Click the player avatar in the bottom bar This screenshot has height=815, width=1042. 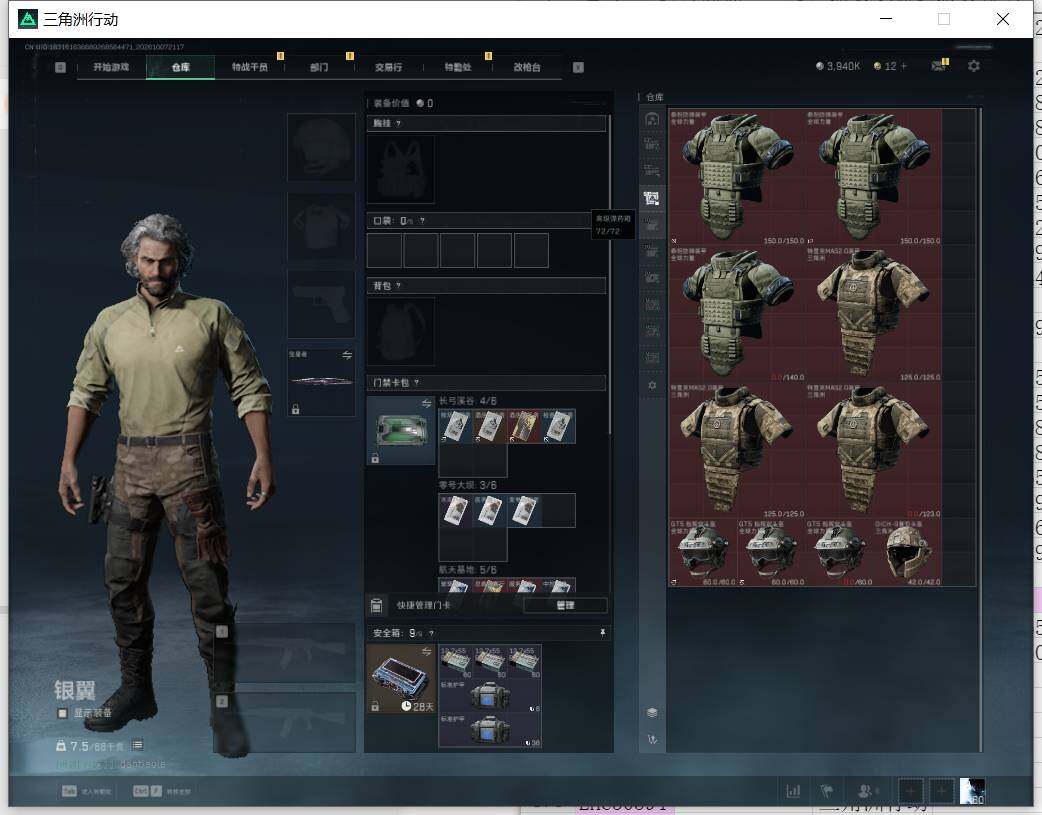point(972,791)
